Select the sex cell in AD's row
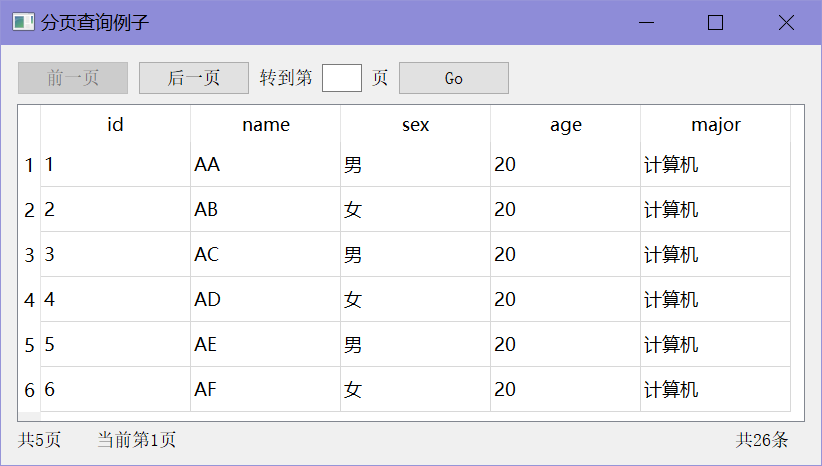This screenshot has height=466, width=822. click(x=416, y=299)
